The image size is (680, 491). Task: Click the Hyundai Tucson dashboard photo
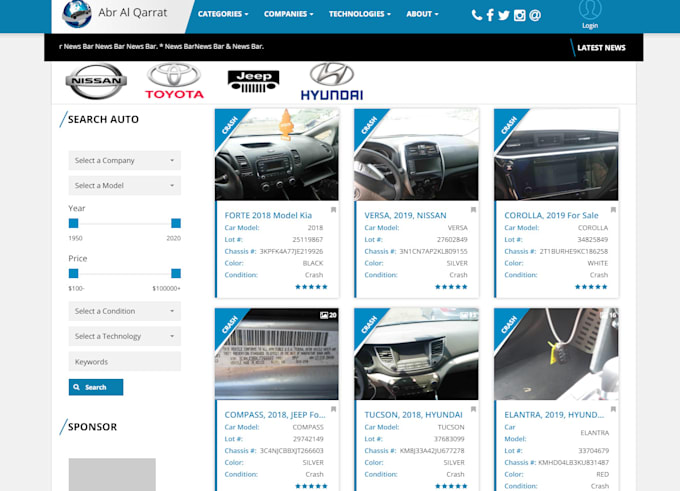(416, 354)
